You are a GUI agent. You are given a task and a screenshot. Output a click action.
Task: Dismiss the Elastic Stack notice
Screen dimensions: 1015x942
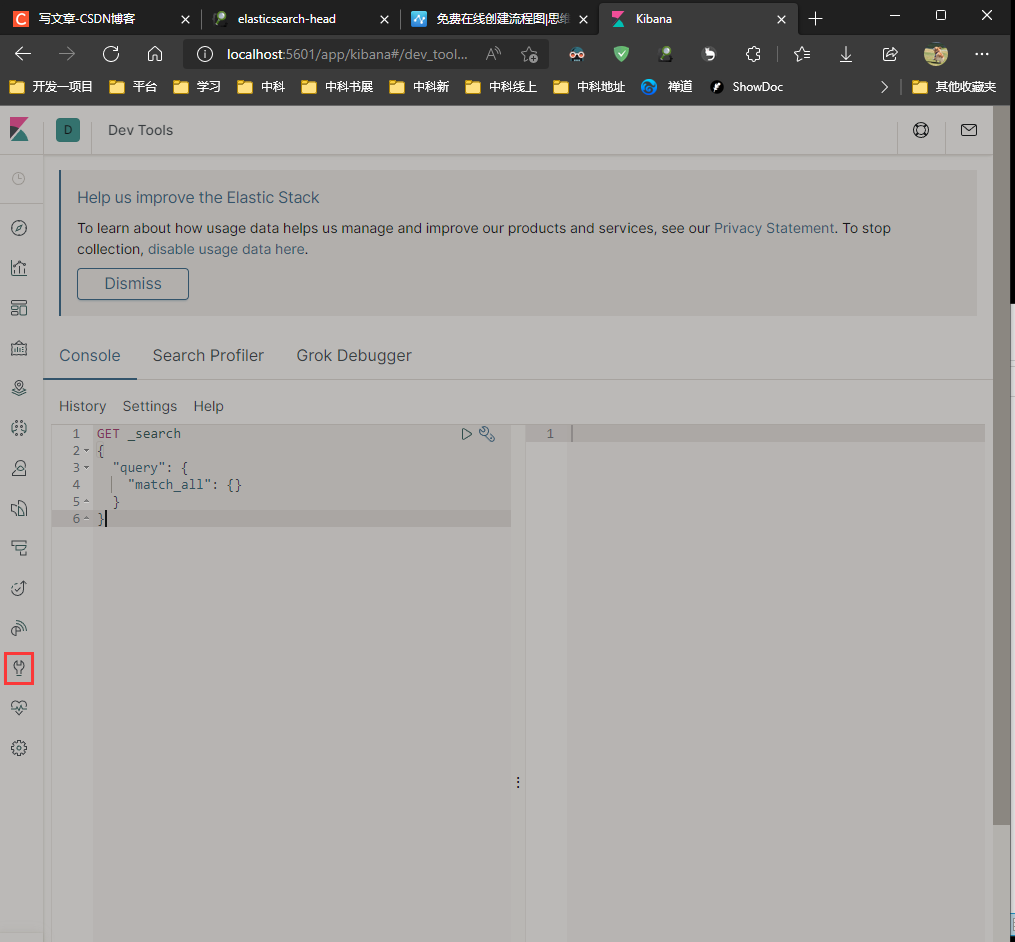[x=133, y=284]
